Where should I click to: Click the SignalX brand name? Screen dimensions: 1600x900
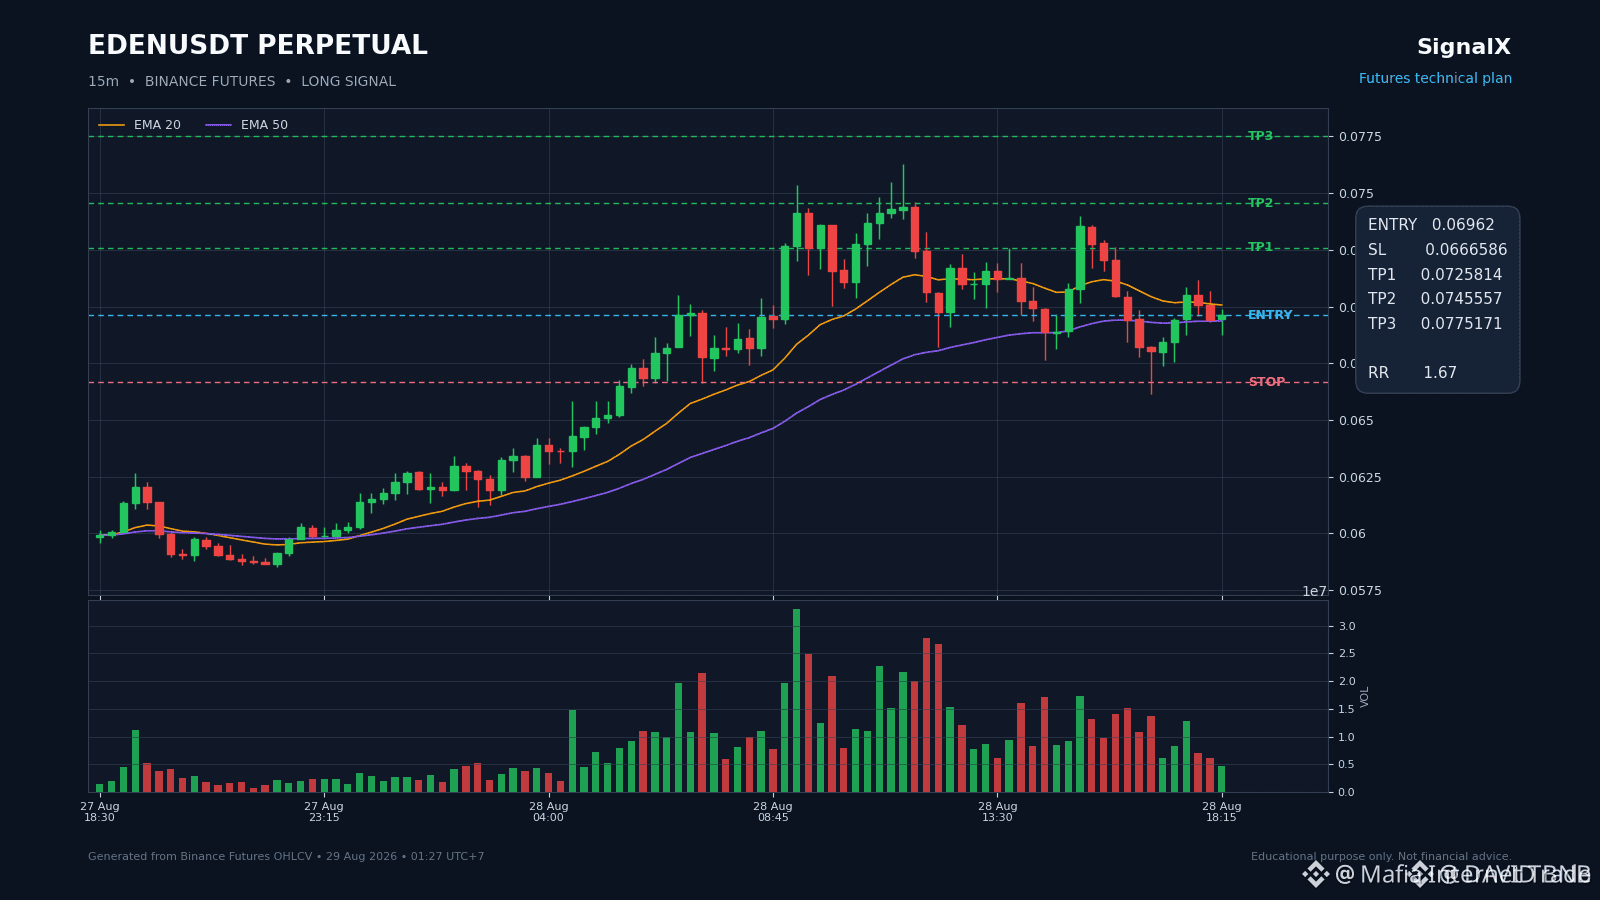tap(1464, 47)
